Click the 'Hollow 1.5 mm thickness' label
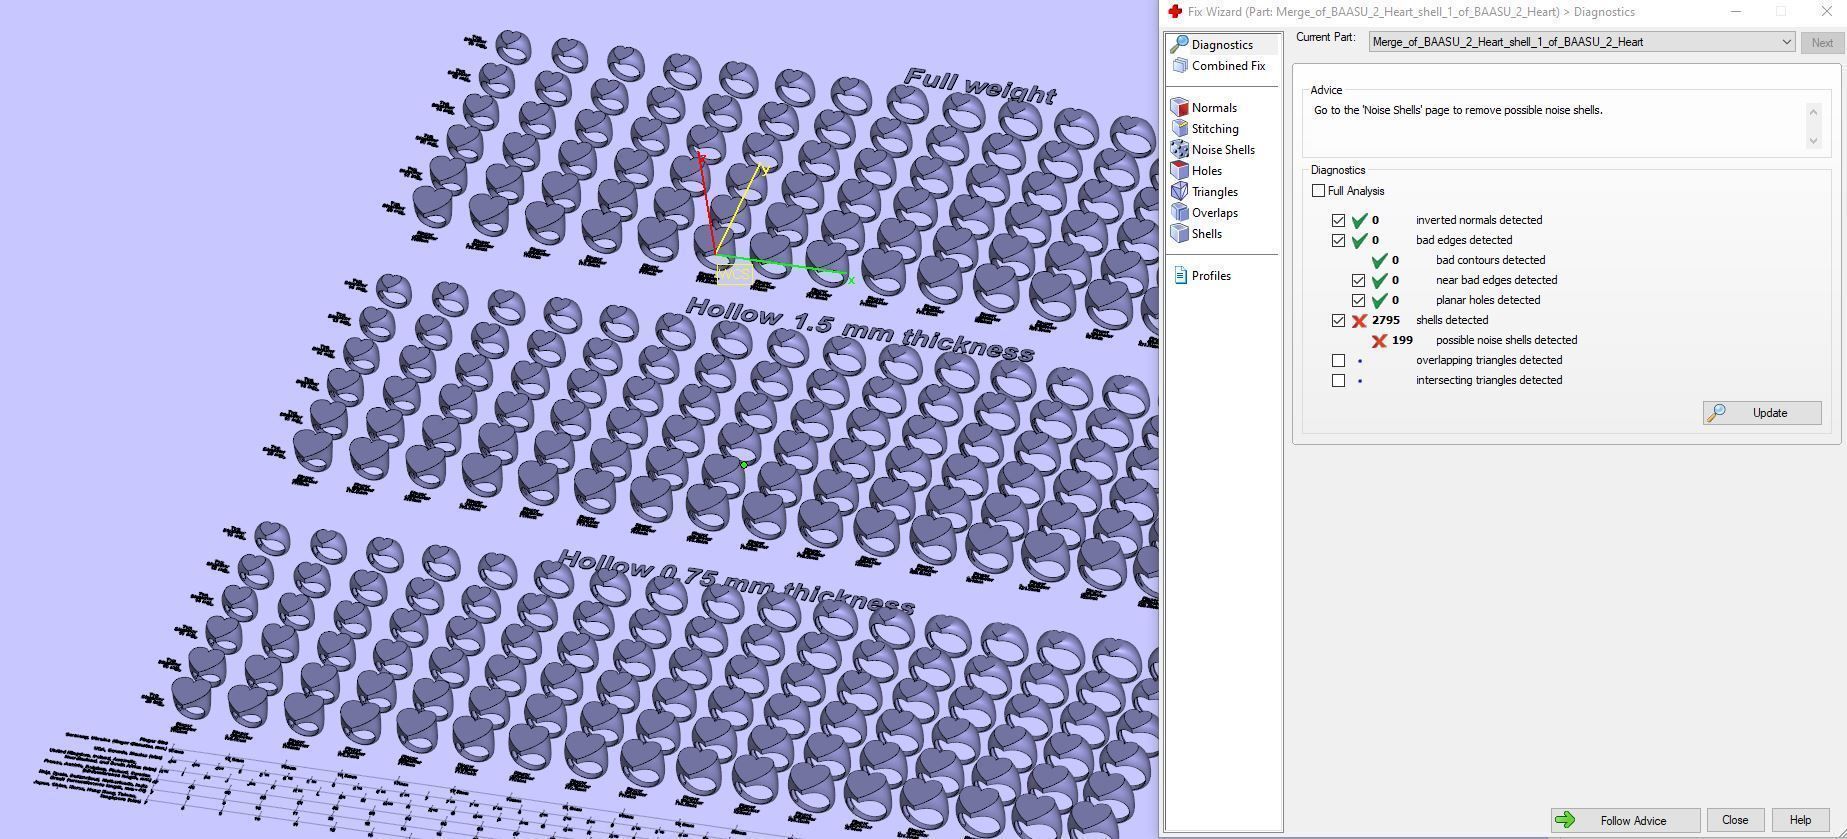Viewport: 1847px width, 839px height. [859, 329]
